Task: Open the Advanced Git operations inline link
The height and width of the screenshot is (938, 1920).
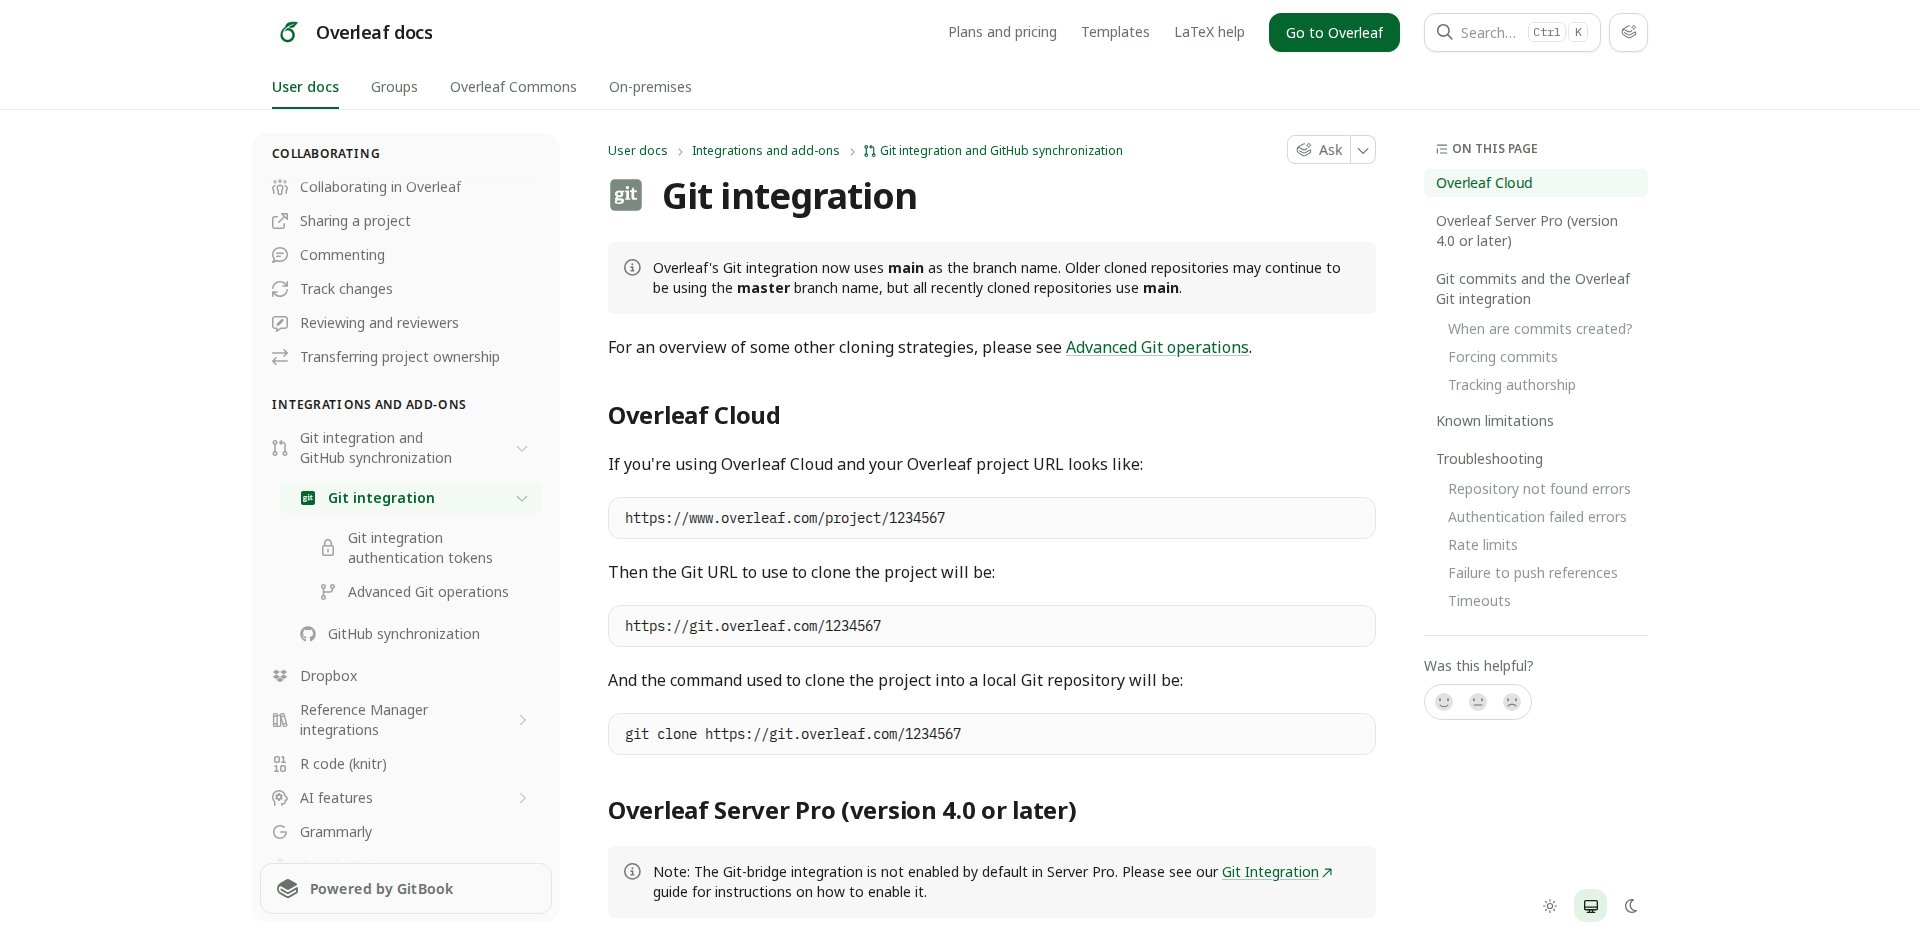Action: (x=1157, y=347)
